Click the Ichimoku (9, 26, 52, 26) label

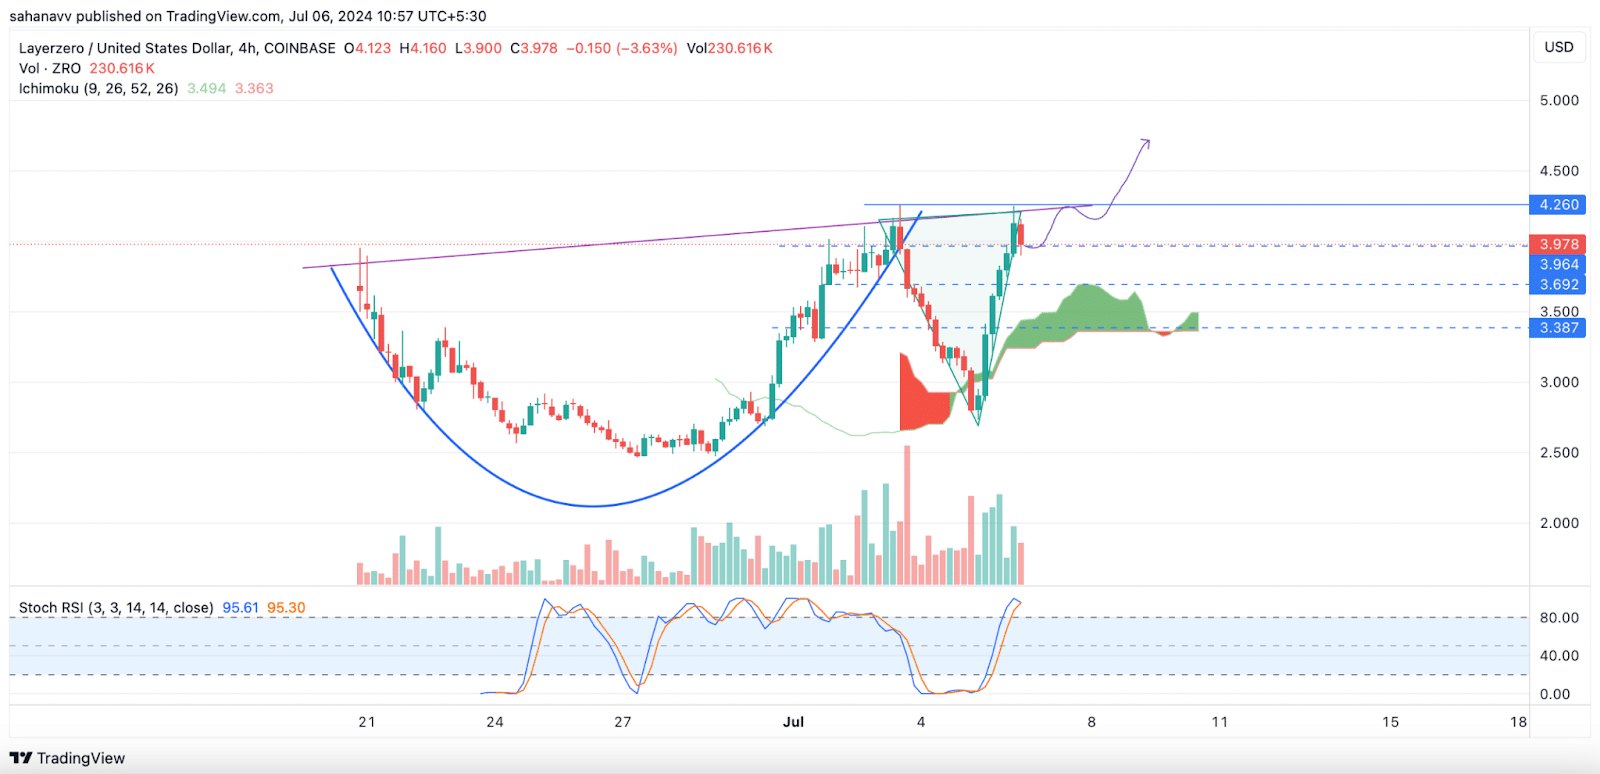[98, 88]
